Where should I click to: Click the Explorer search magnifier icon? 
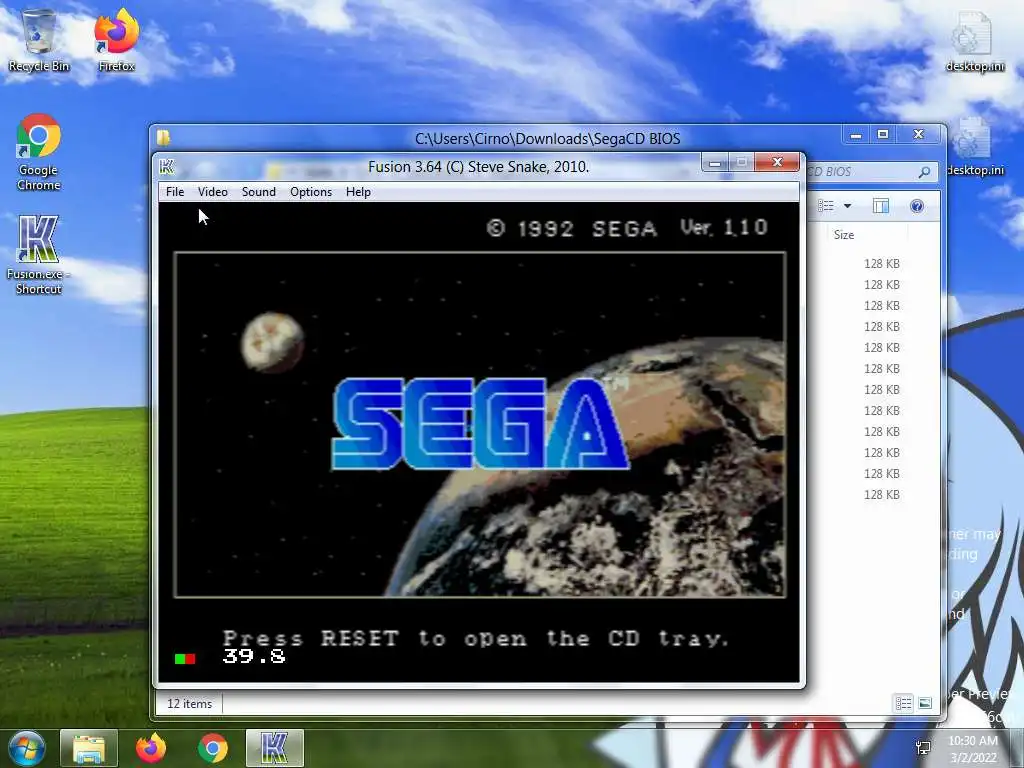(924, 172)
